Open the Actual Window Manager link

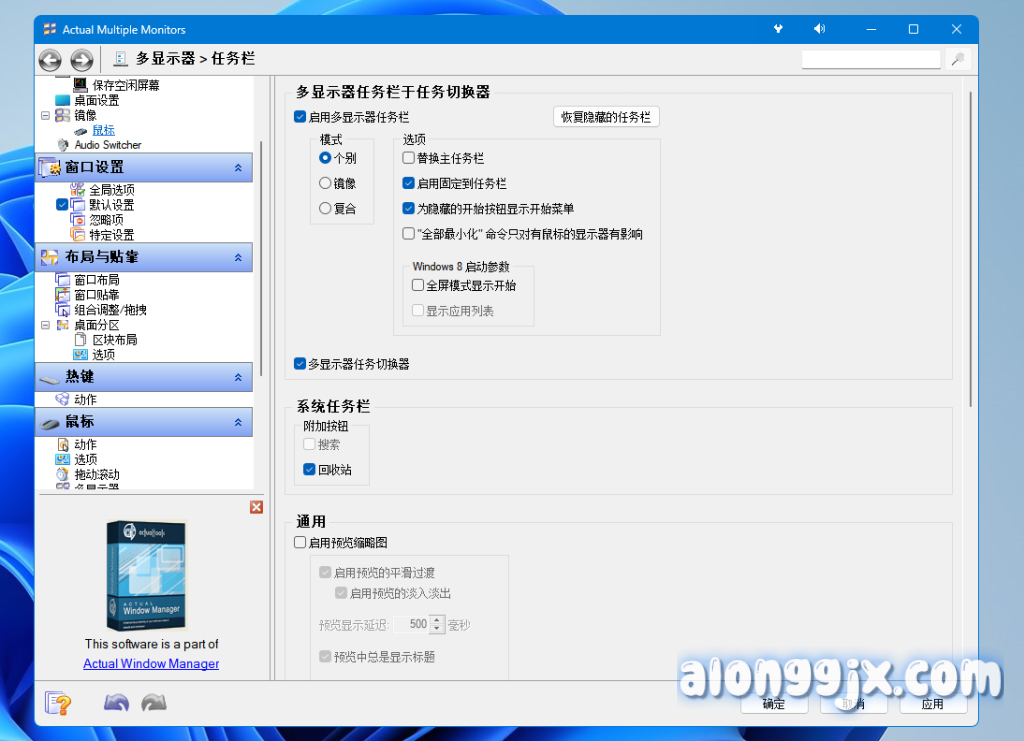click(151, 664)
